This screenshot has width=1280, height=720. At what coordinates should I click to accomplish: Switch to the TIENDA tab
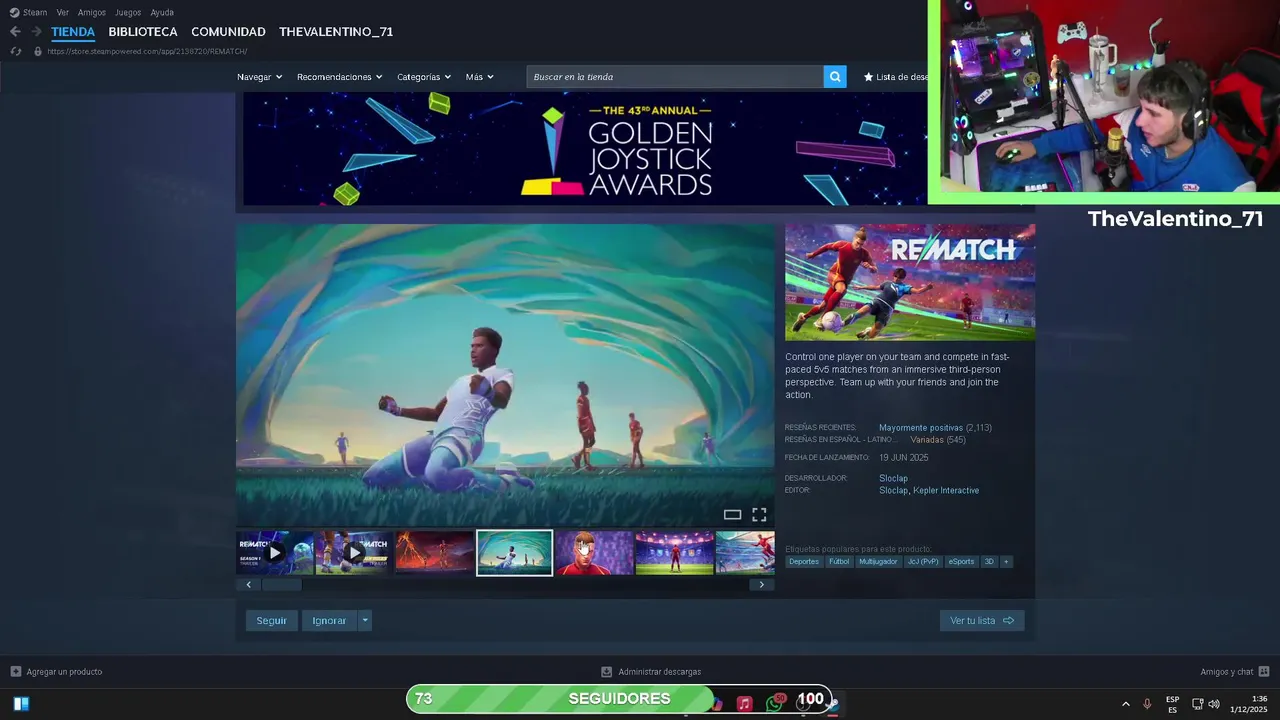point(73,32)
